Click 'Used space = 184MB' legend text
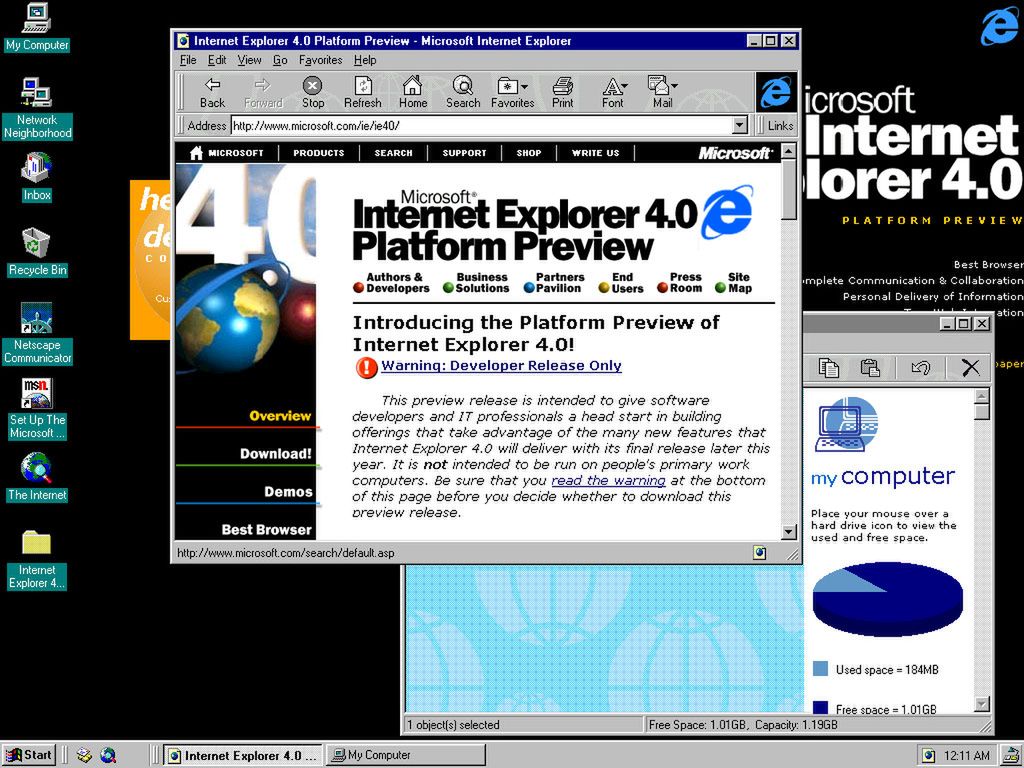The image size is (1024, 768). pos(887,669)
